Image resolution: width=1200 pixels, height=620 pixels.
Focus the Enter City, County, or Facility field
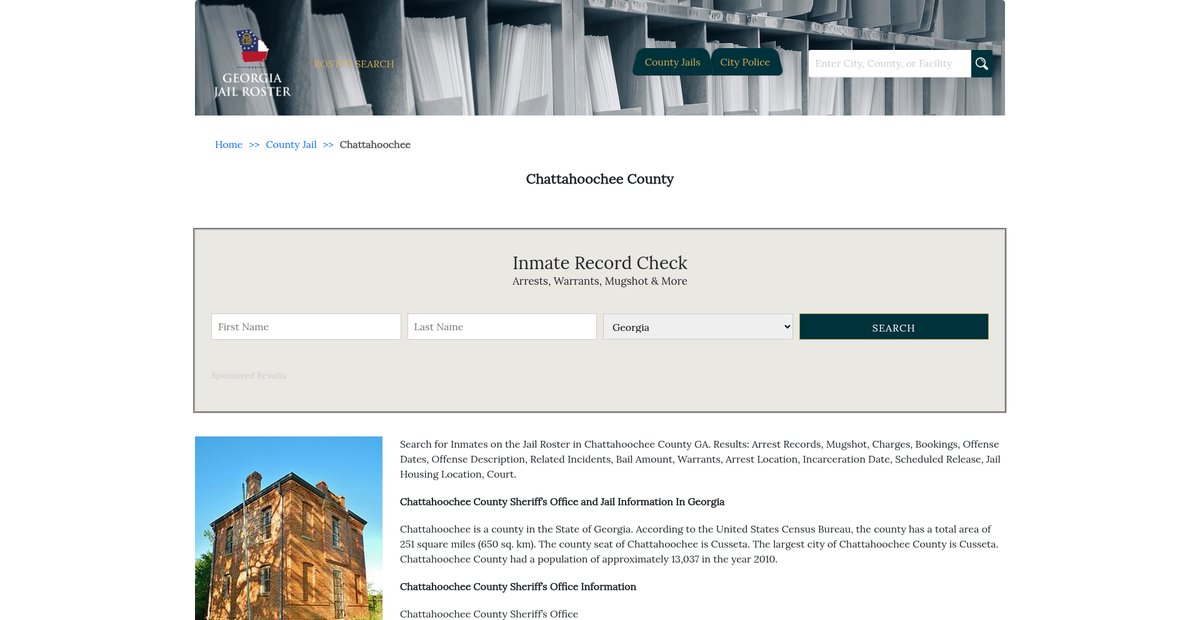(x=889, y=64)
